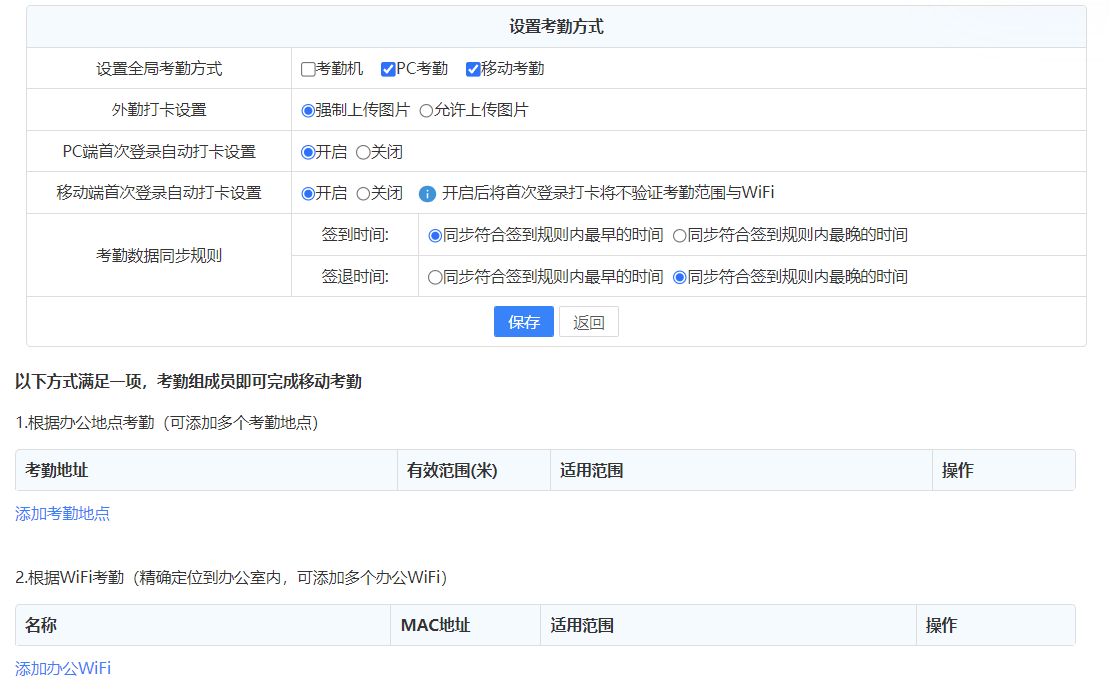Click the info icon beside mobile auto check-in
The image size is (1110, 697).
point(427,194)
